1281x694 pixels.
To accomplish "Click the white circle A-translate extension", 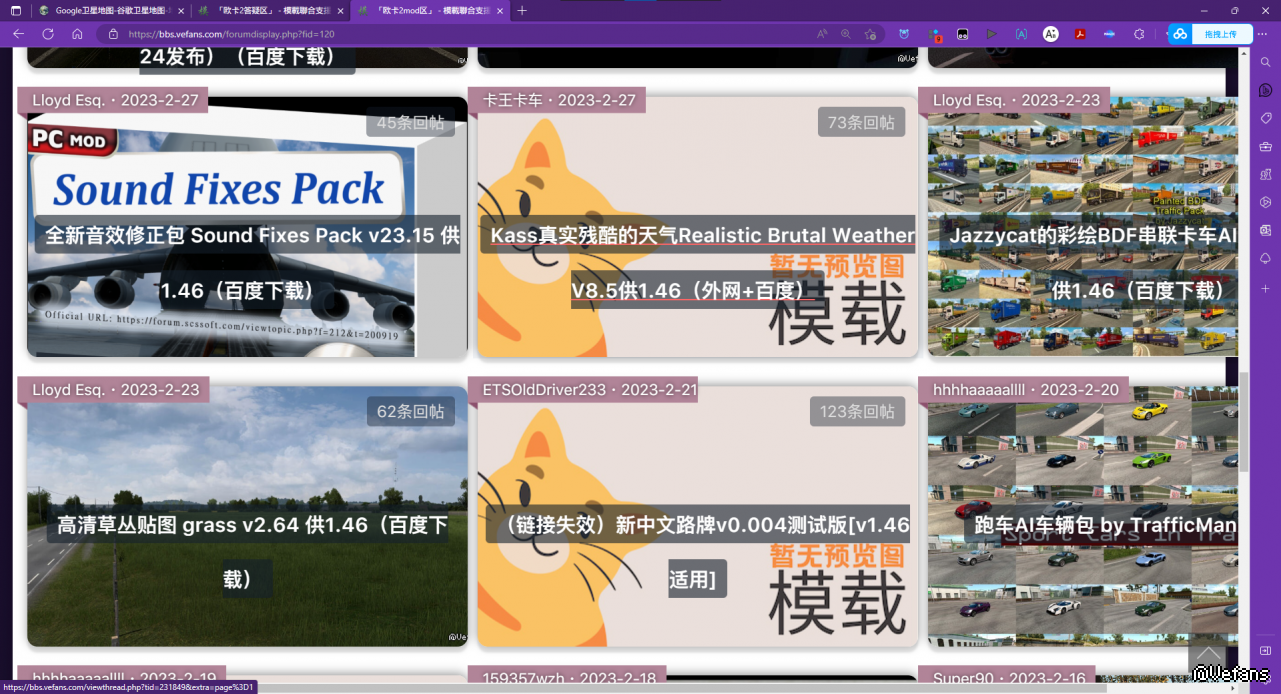I will click(x=1051, y=34).
